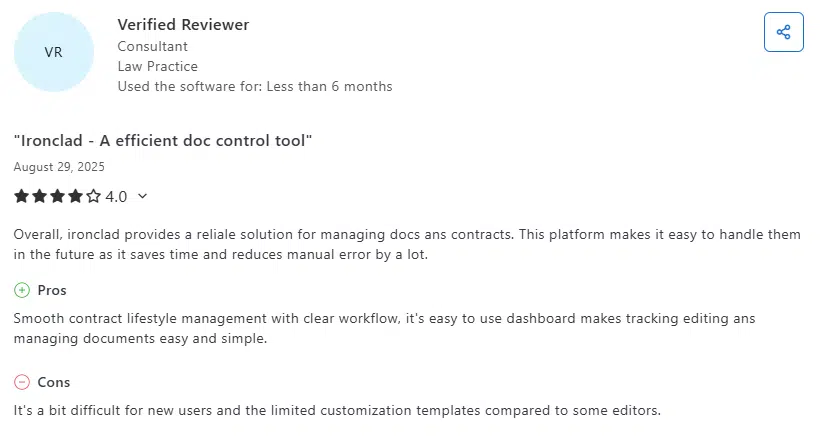Click the red minus icon beside Cons

[x=22, y=382]
